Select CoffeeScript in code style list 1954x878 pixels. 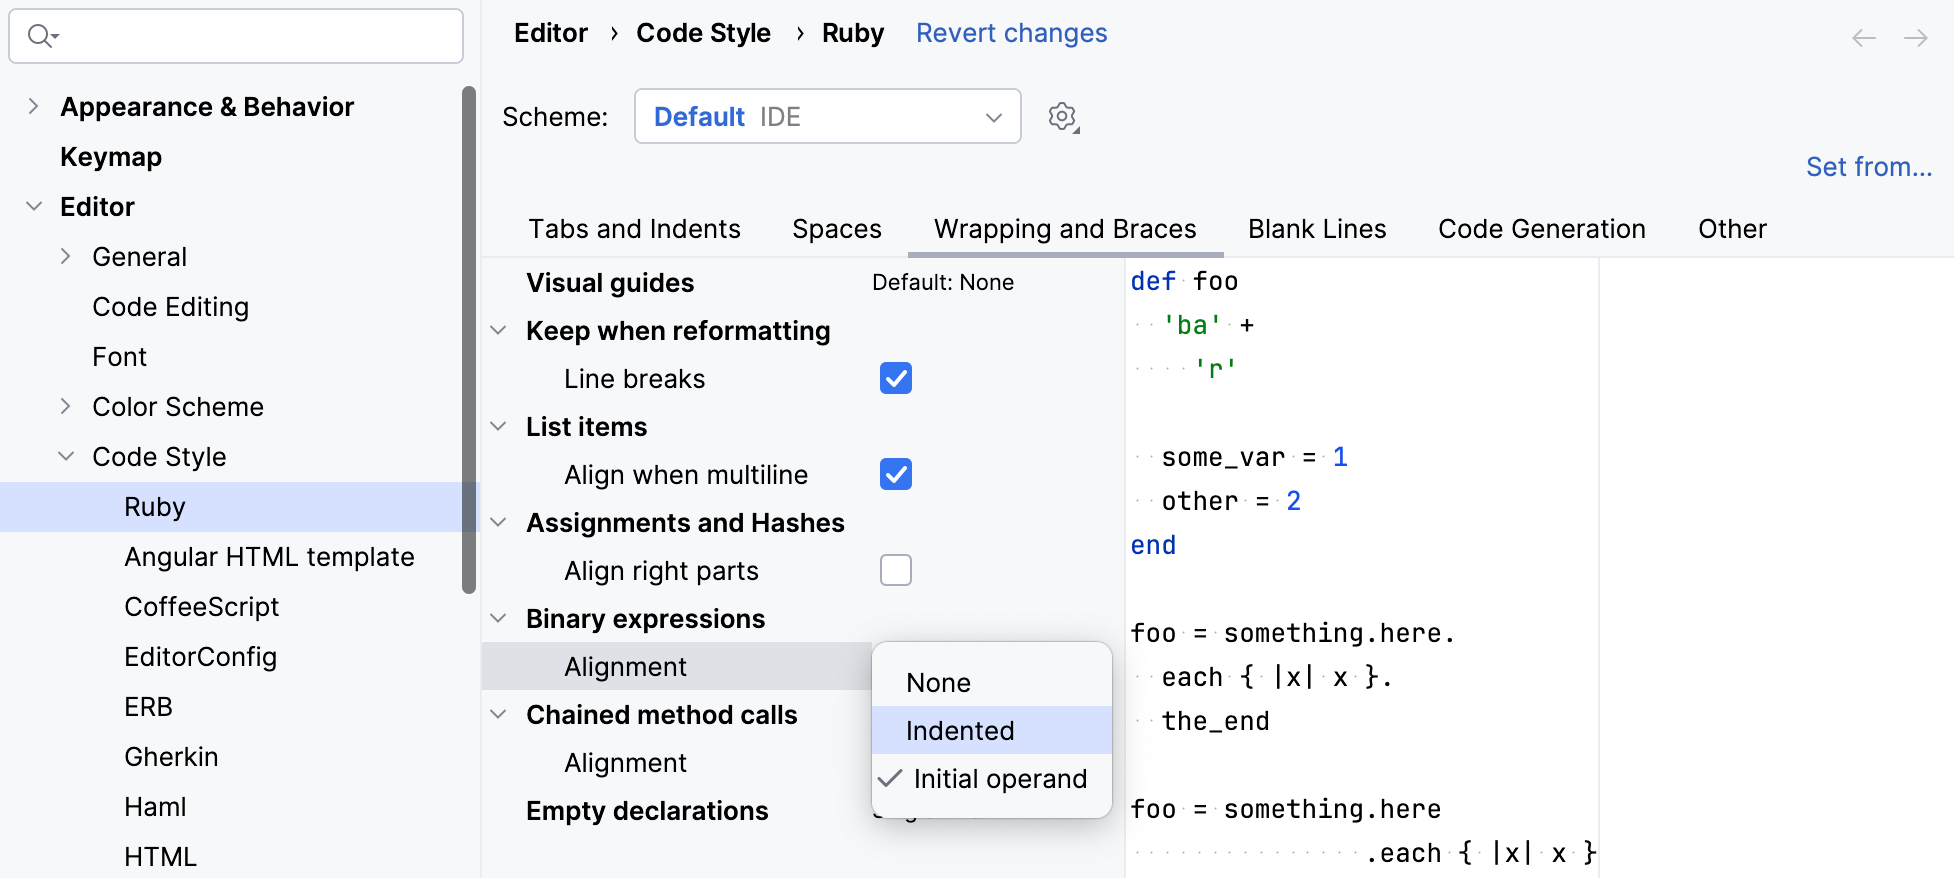(x=201, y=607)
